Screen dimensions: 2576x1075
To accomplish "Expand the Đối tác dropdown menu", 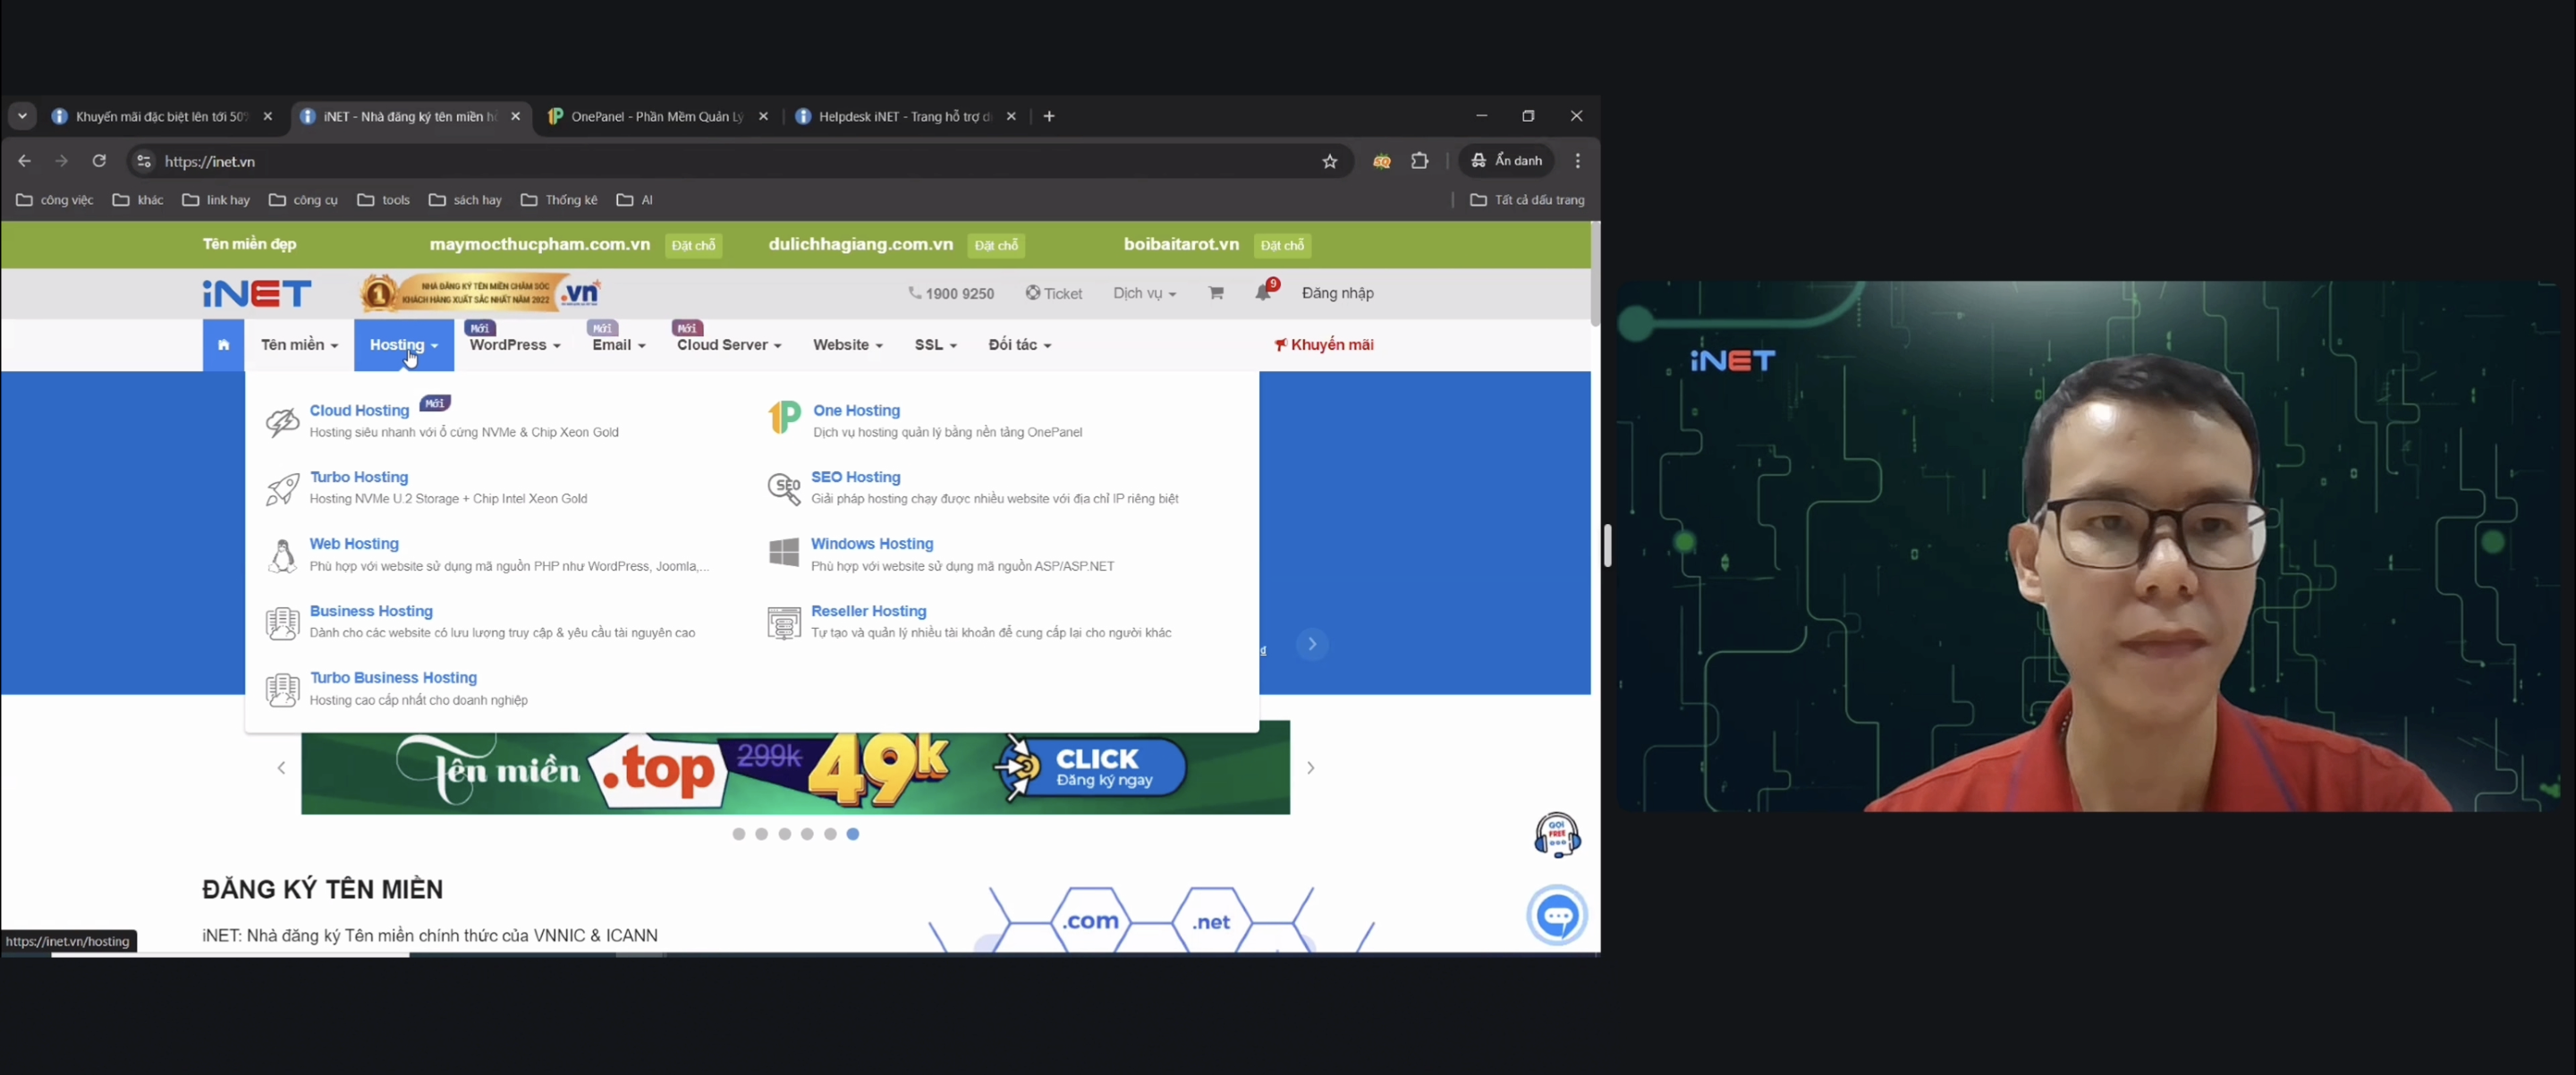I will (x=1020, y=345).
